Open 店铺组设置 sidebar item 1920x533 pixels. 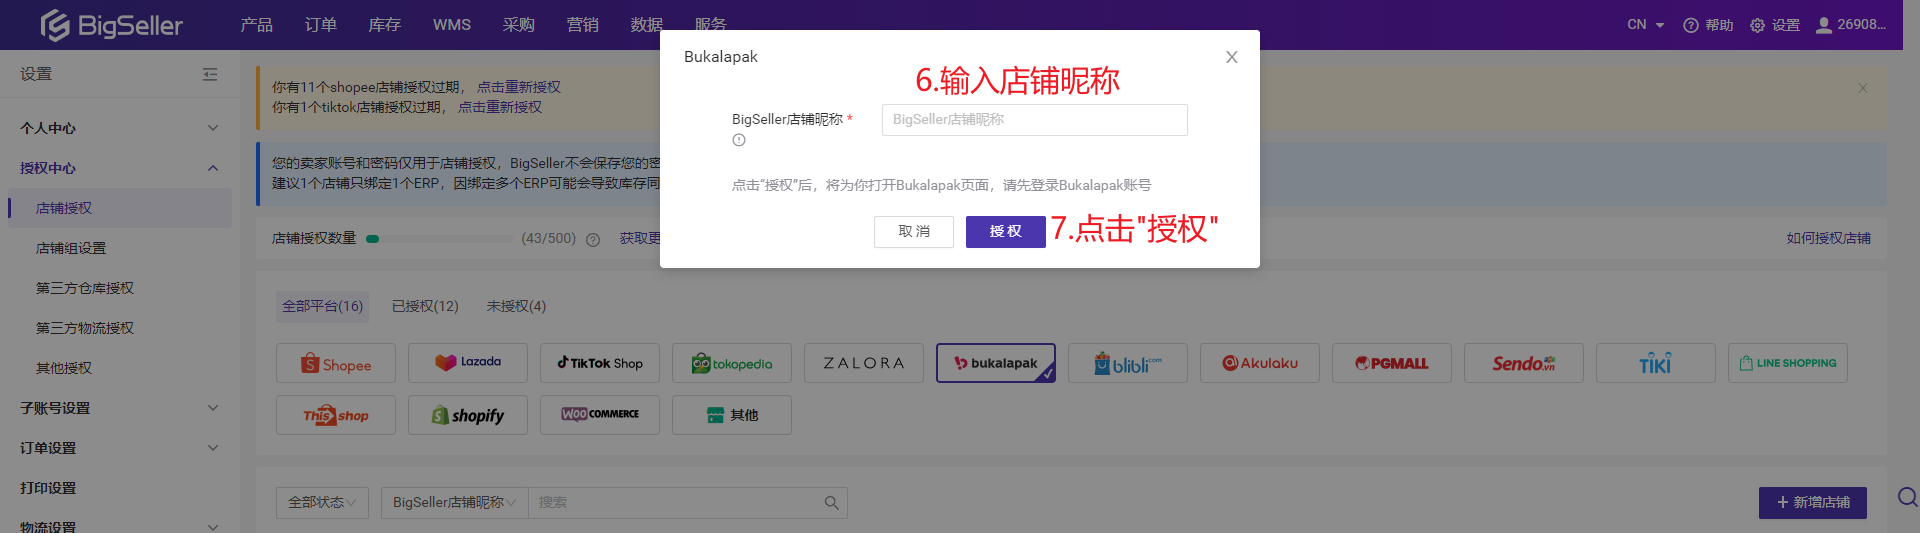[x=120, y=248]
